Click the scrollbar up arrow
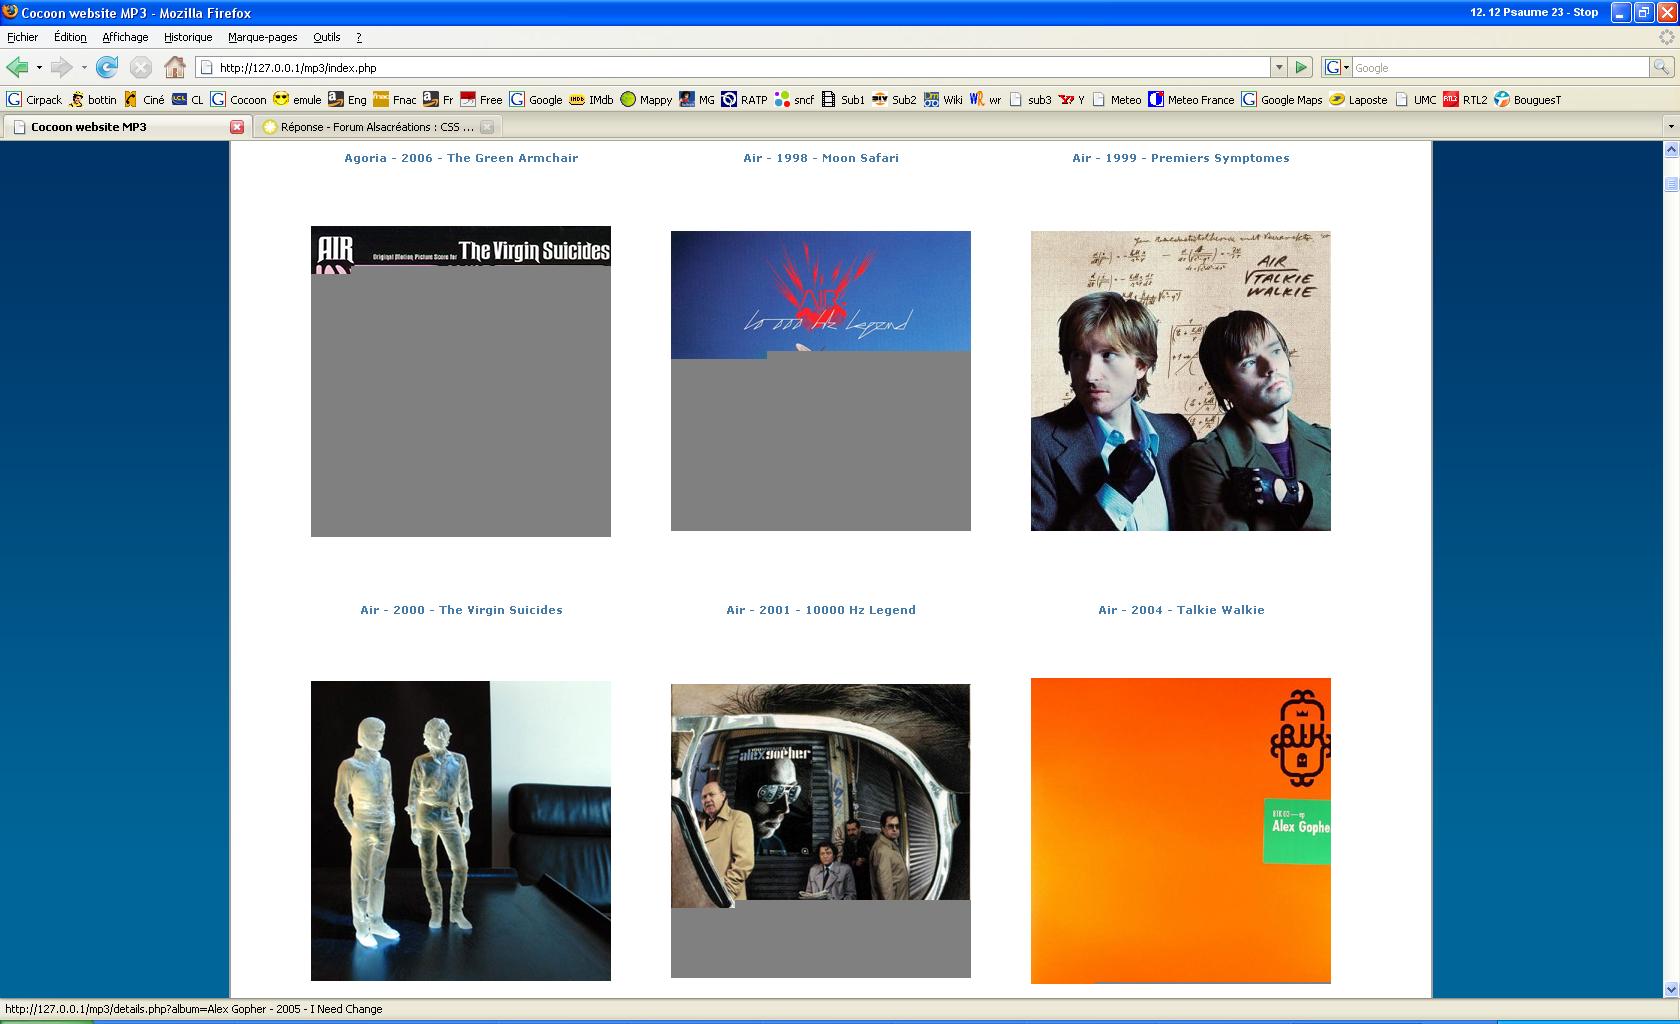This screenshot has height=1024, width=1680. [x=1671, y=150]
